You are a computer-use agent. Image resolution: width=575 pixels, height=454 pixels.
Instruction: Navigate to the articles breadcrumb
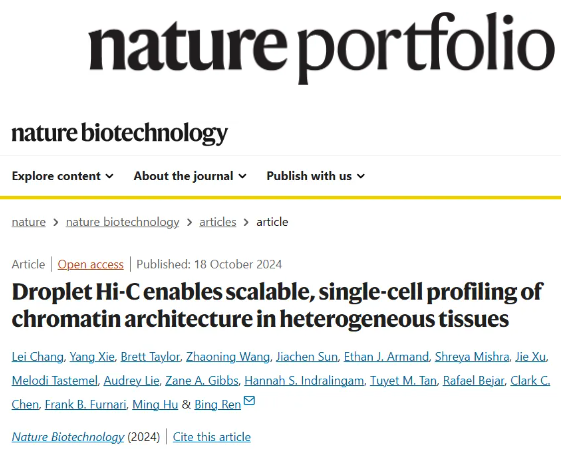tap(218, 222)
